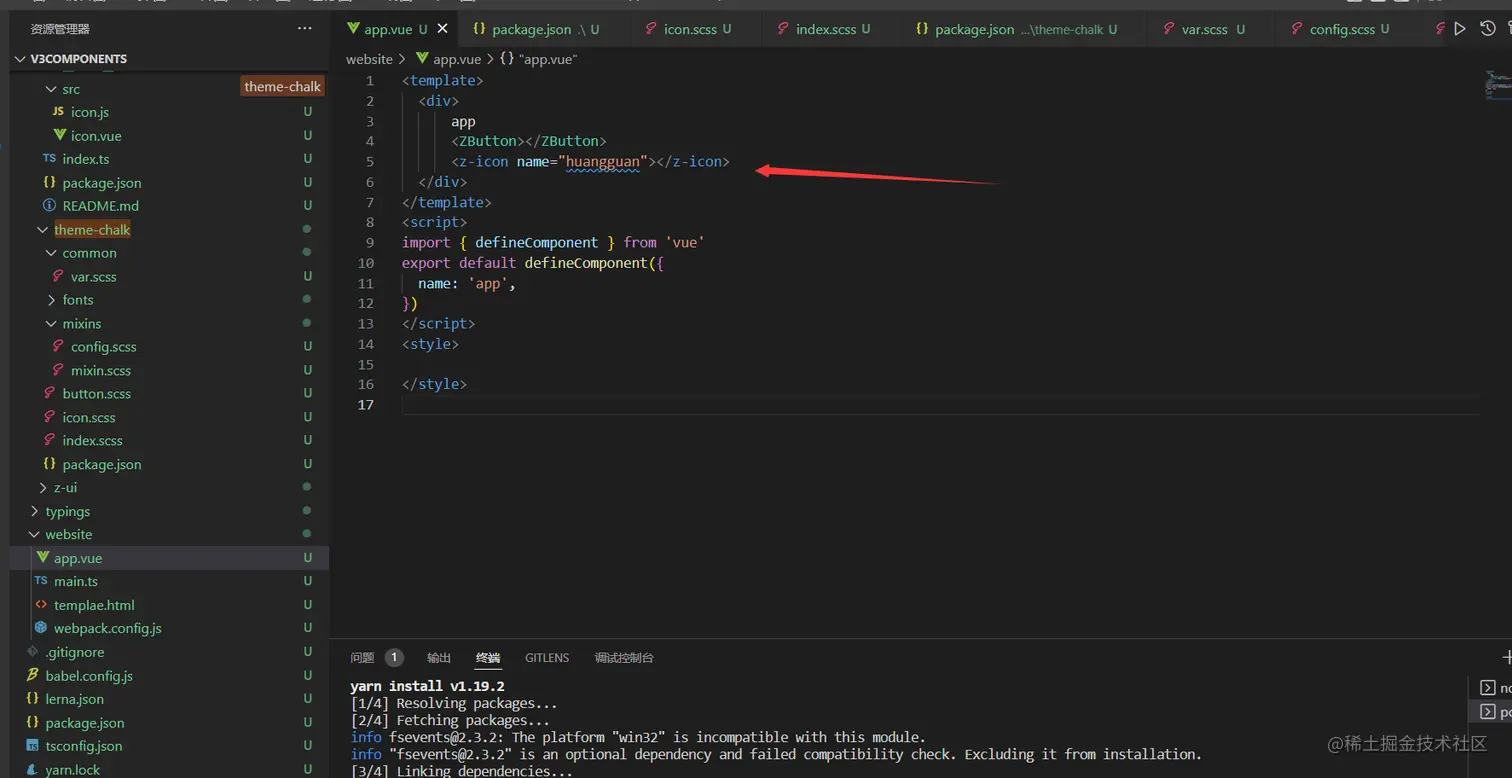Open config.scss in the file tree

[103, 347]
